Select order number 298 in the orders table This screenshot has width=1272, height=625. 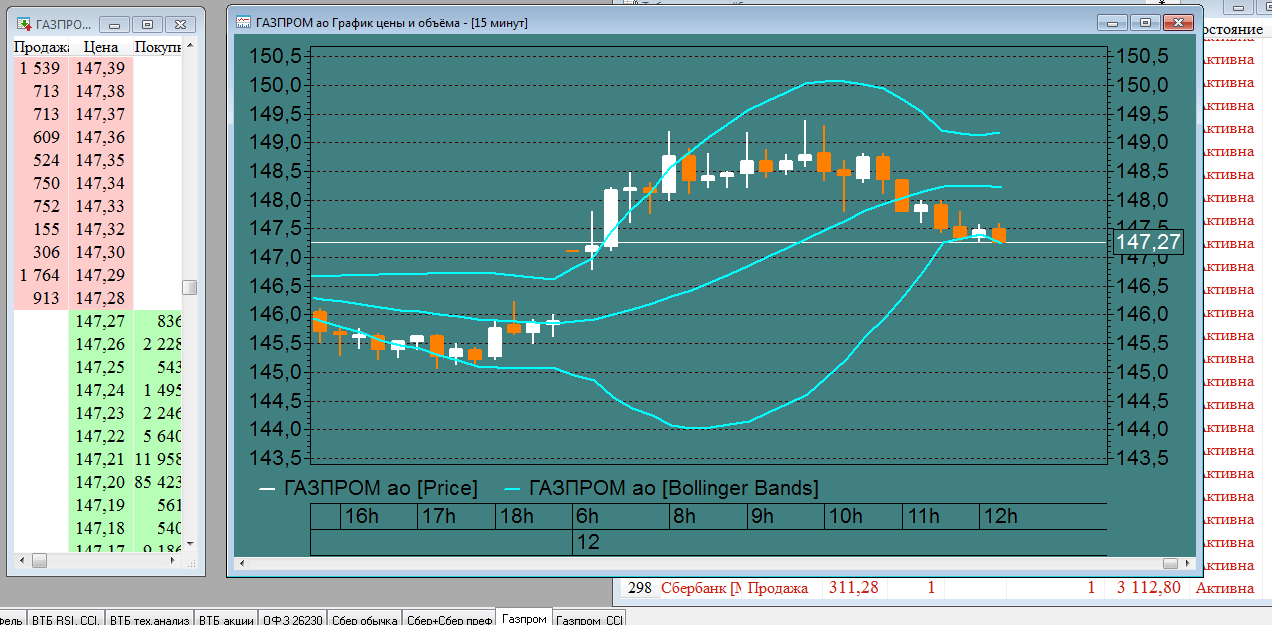click(640, 588)
